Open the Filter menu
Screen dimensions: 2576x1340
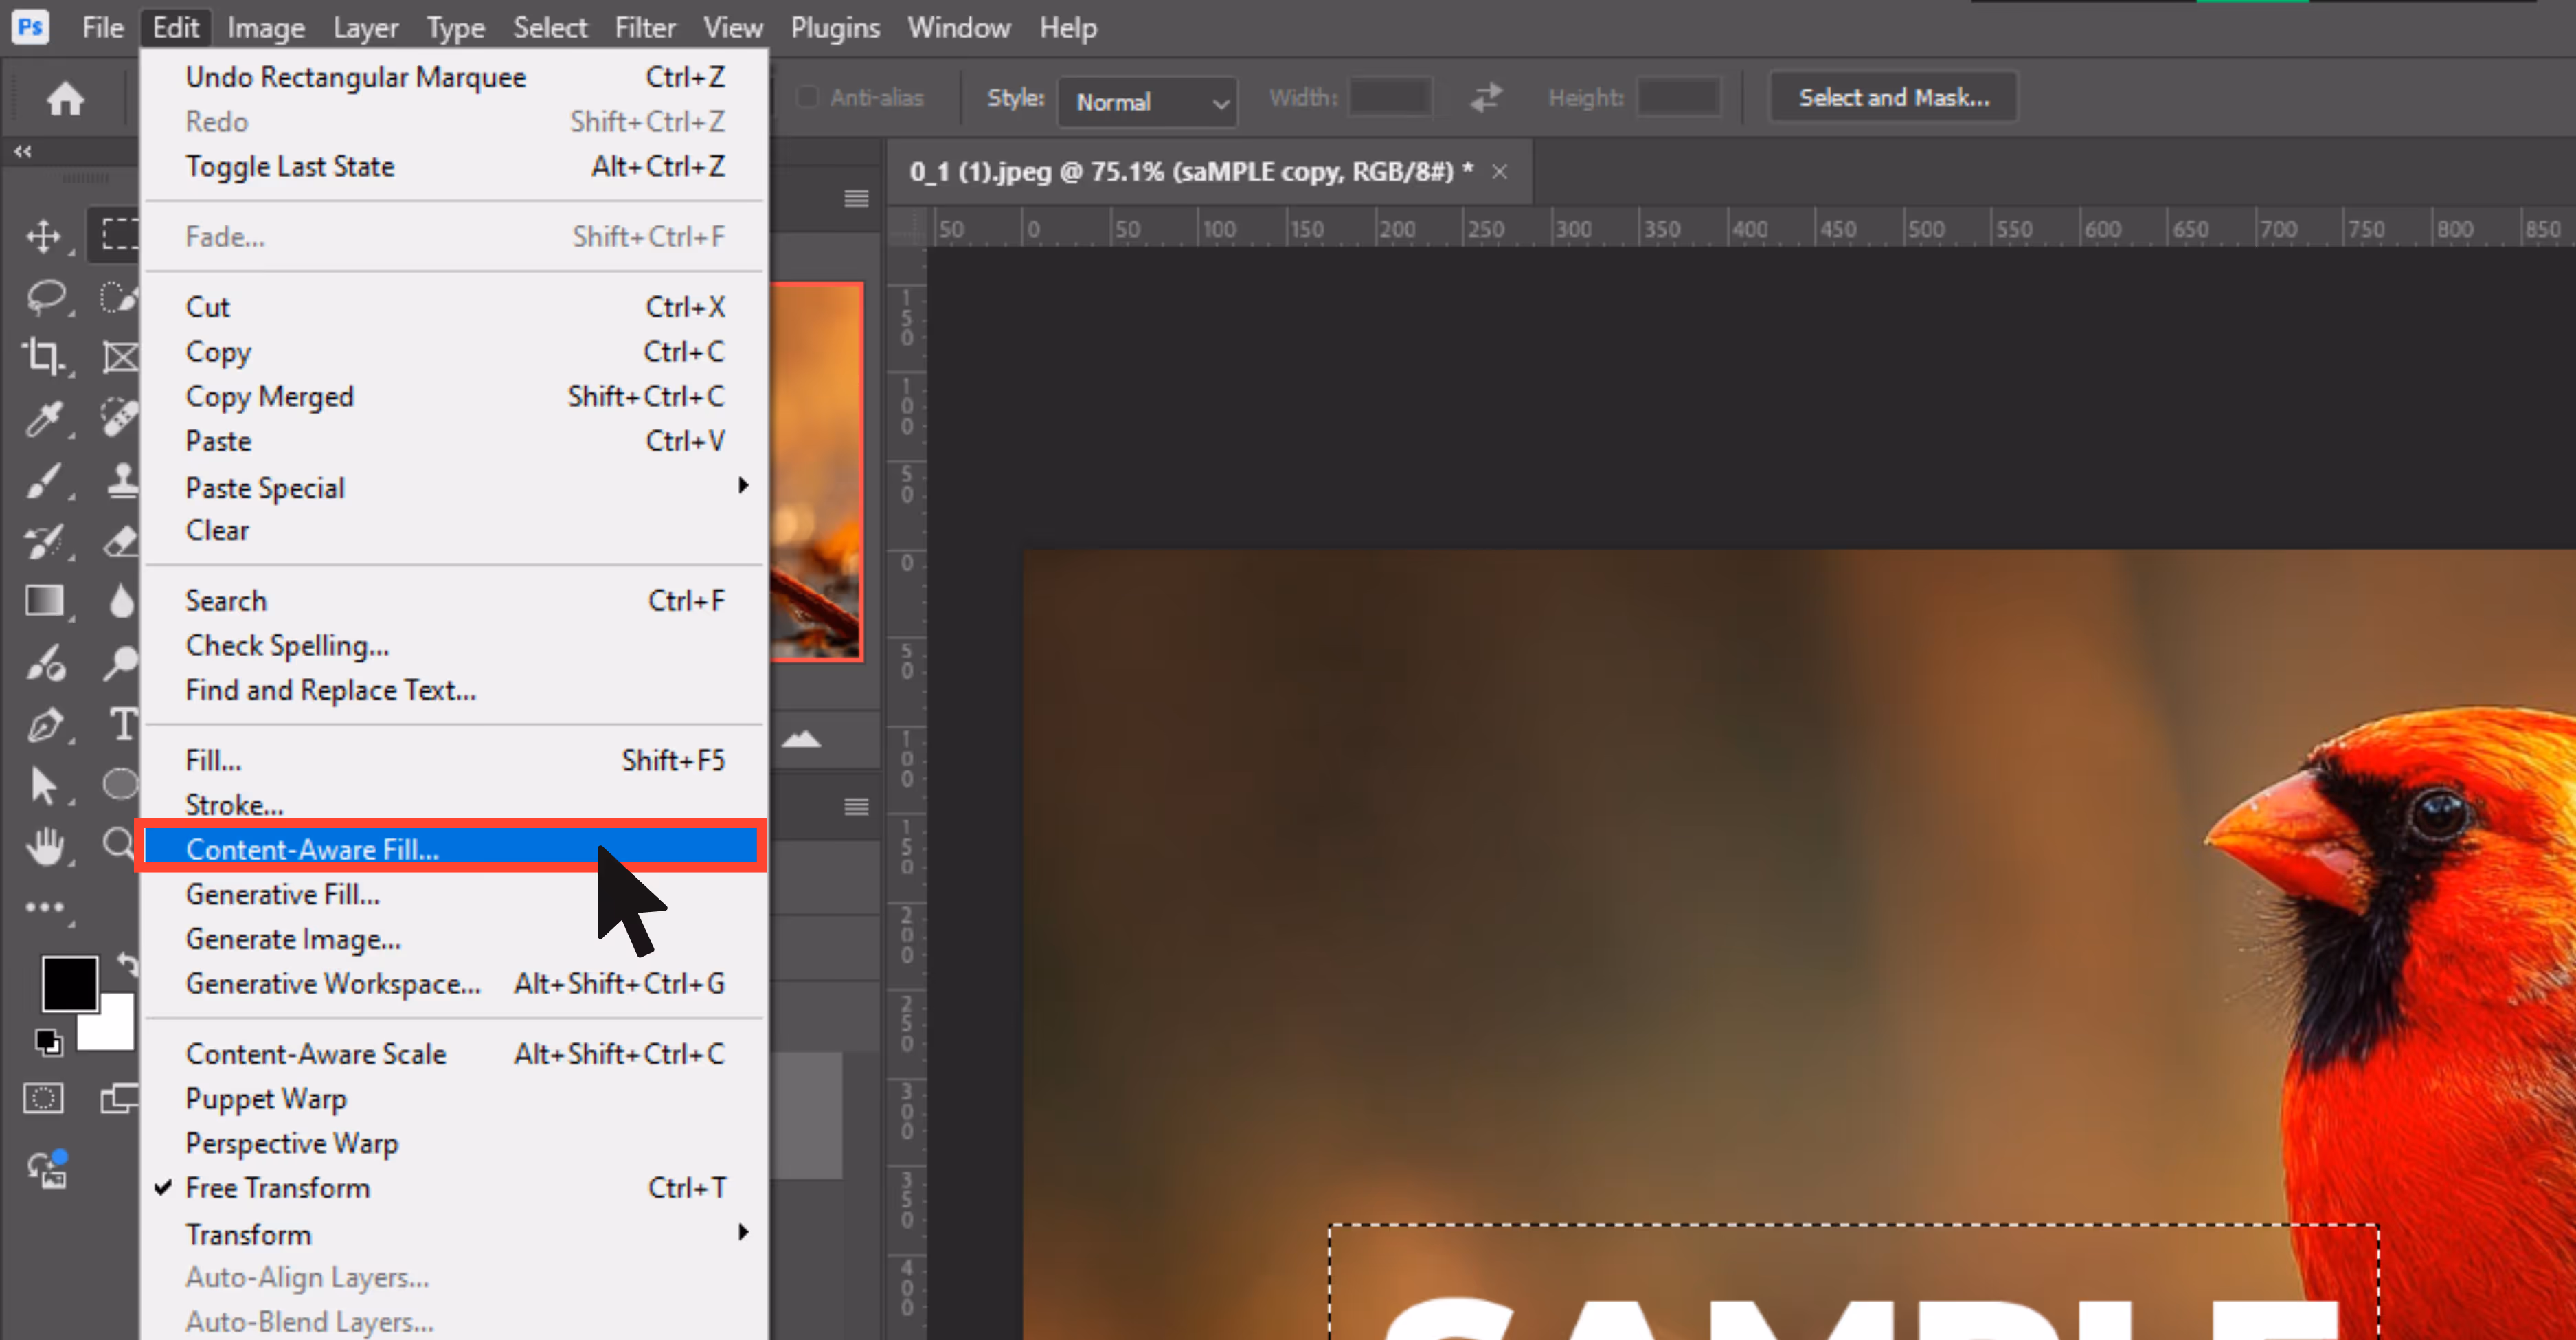pyautogui.click(x=645, y=28)
